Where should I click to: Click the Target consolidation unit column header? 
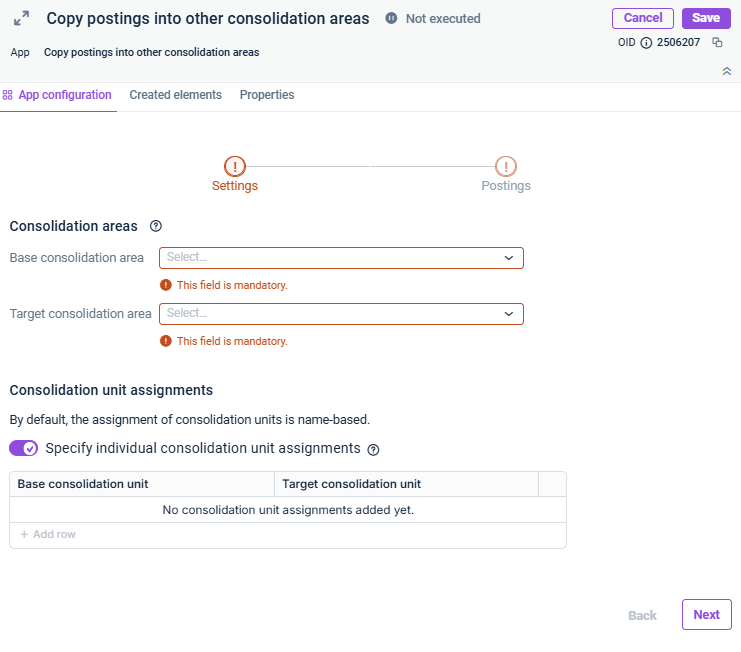tap(406, 484)
